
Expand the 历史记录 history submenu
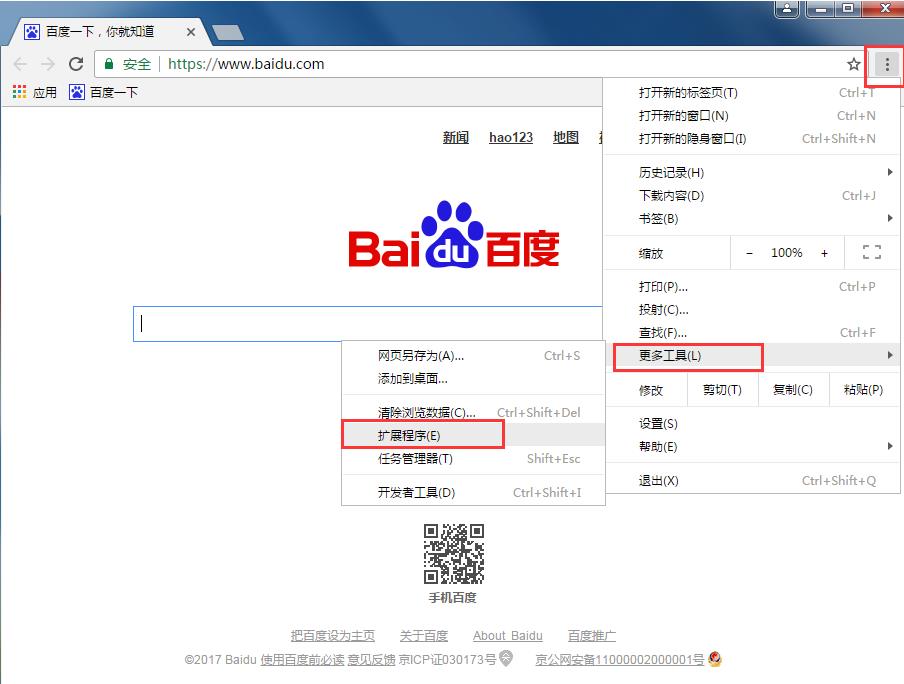click(x=892, y=172)
